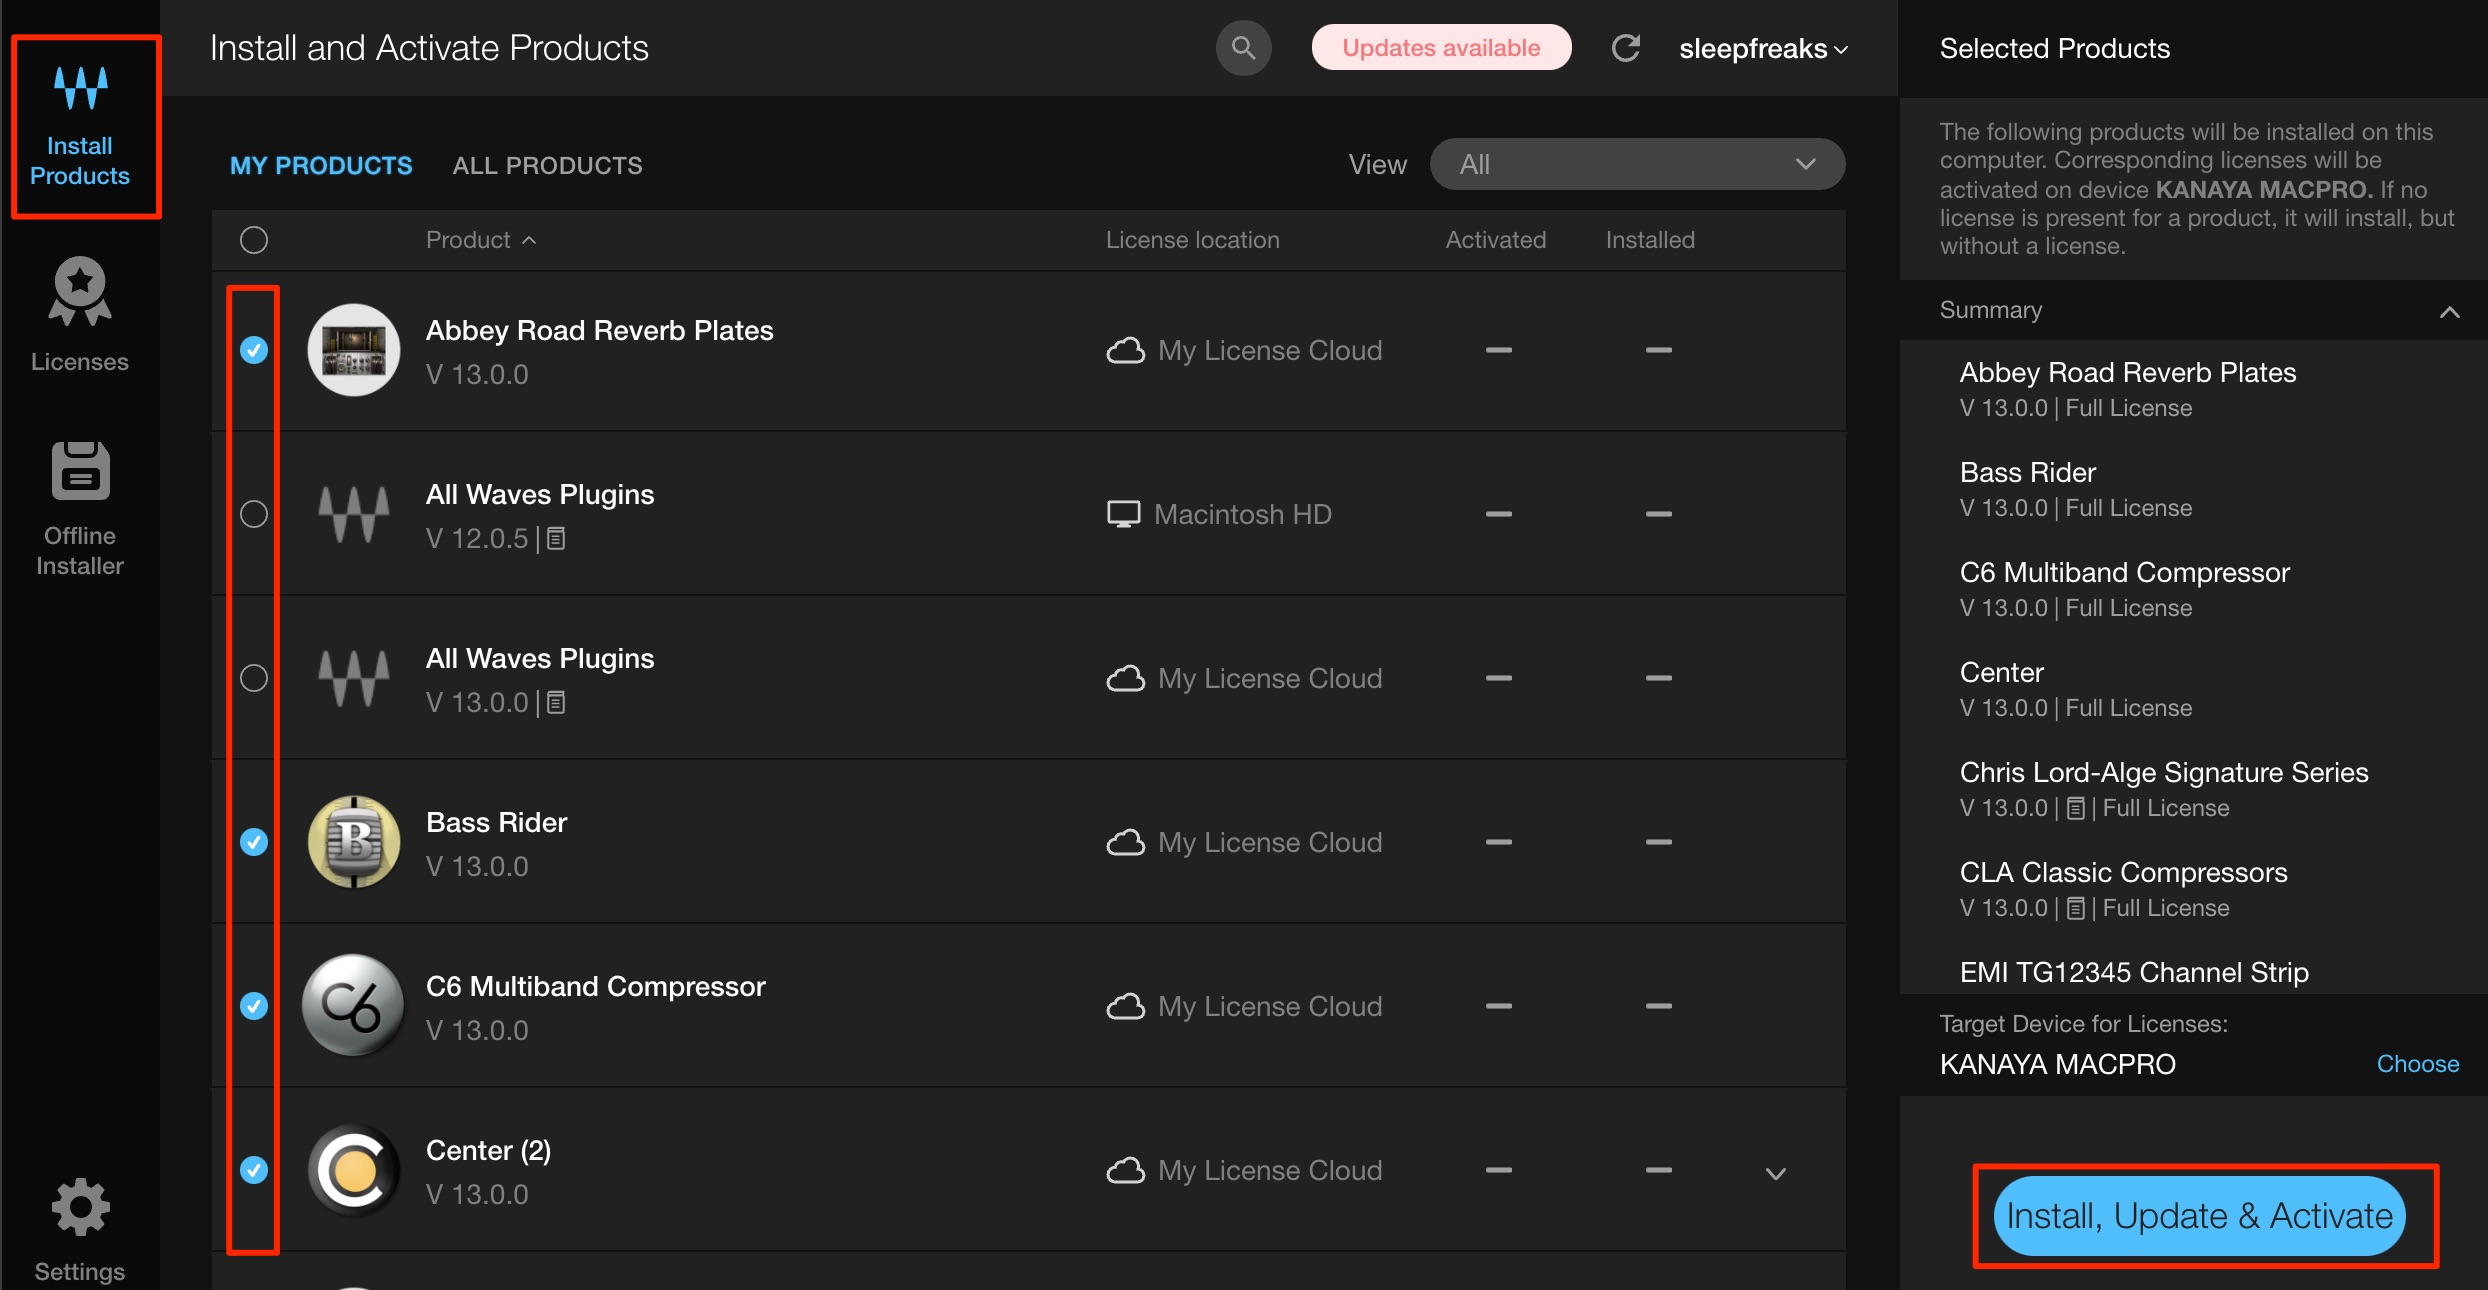This screenshot has height=1290, width=2488.
Task: Click the Abbey Road Reverb Plates thumbnail
Action: [x=354, y=350]
